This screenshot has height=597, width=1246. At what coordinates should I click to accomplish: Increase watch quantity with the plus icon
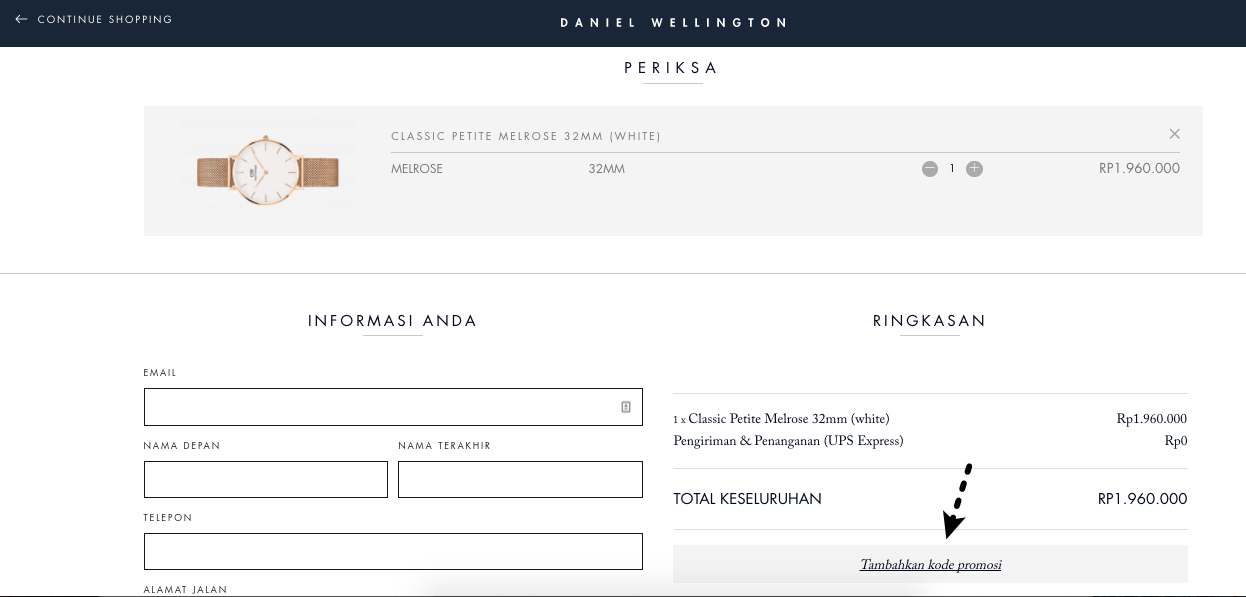(974, 169)
